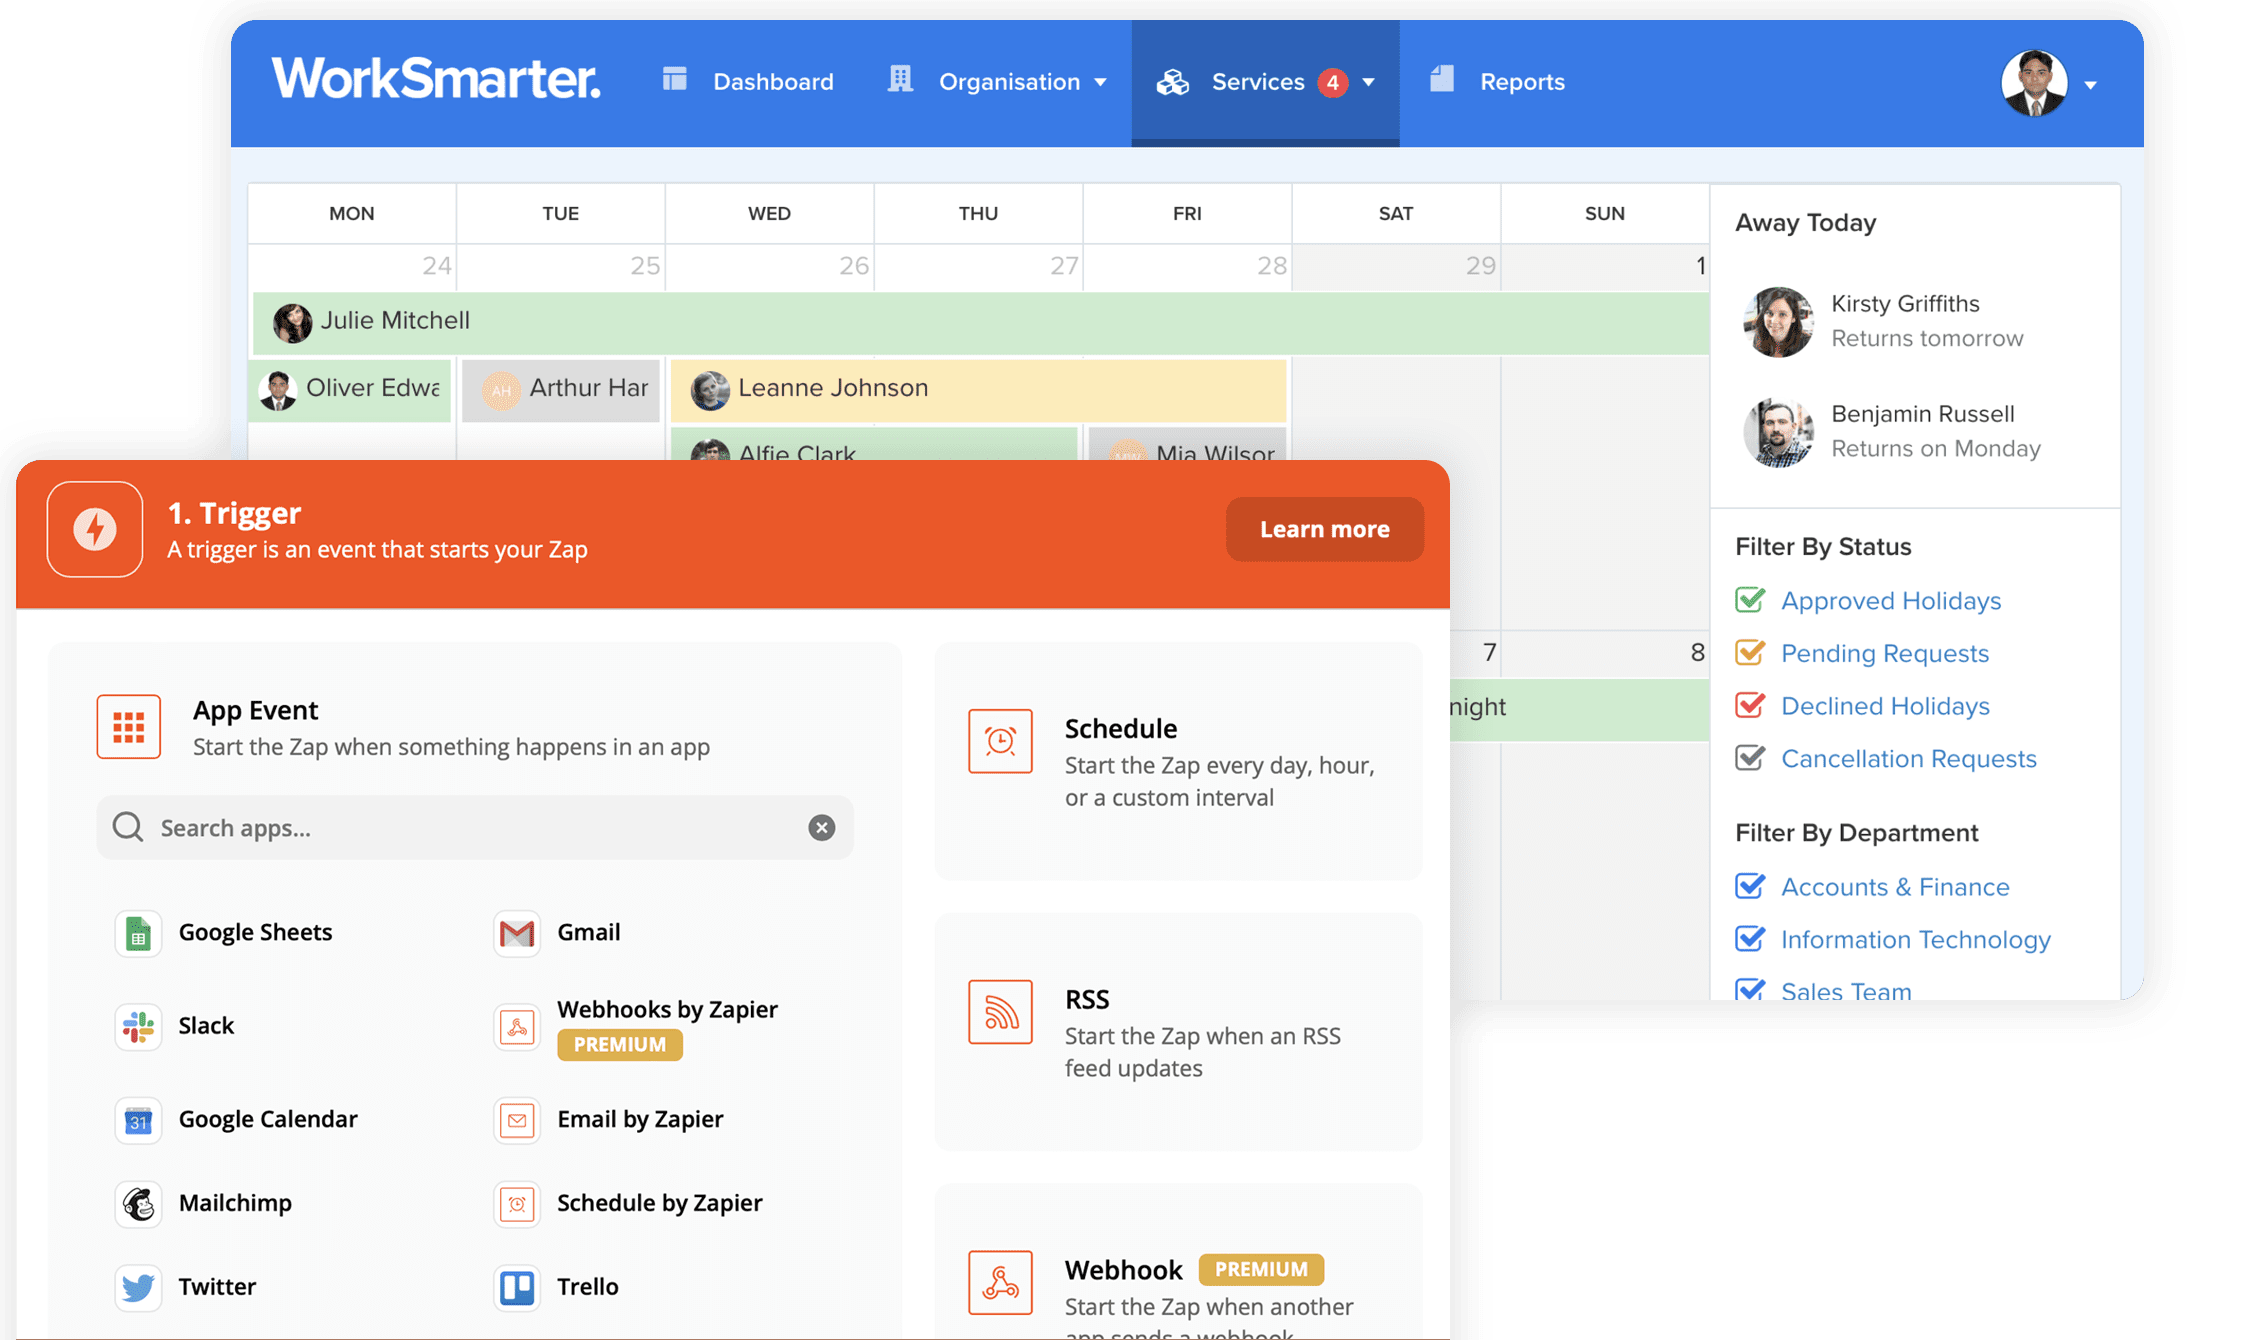2264x1340 pixels.
Task: Enable the Cancellation Requests filter
Action: coord(1750,758)
